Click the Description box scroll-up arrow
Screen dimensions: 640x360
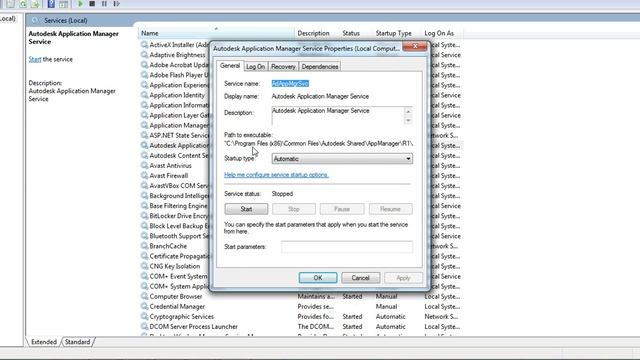coord(408,111)
